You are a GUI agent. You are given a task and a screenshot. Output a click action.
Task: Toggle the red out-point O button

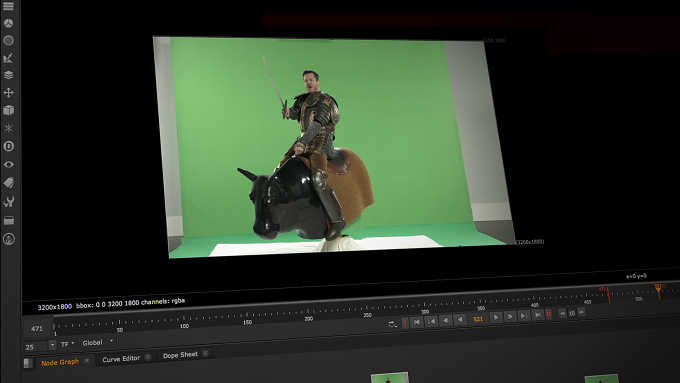[549, 314]
